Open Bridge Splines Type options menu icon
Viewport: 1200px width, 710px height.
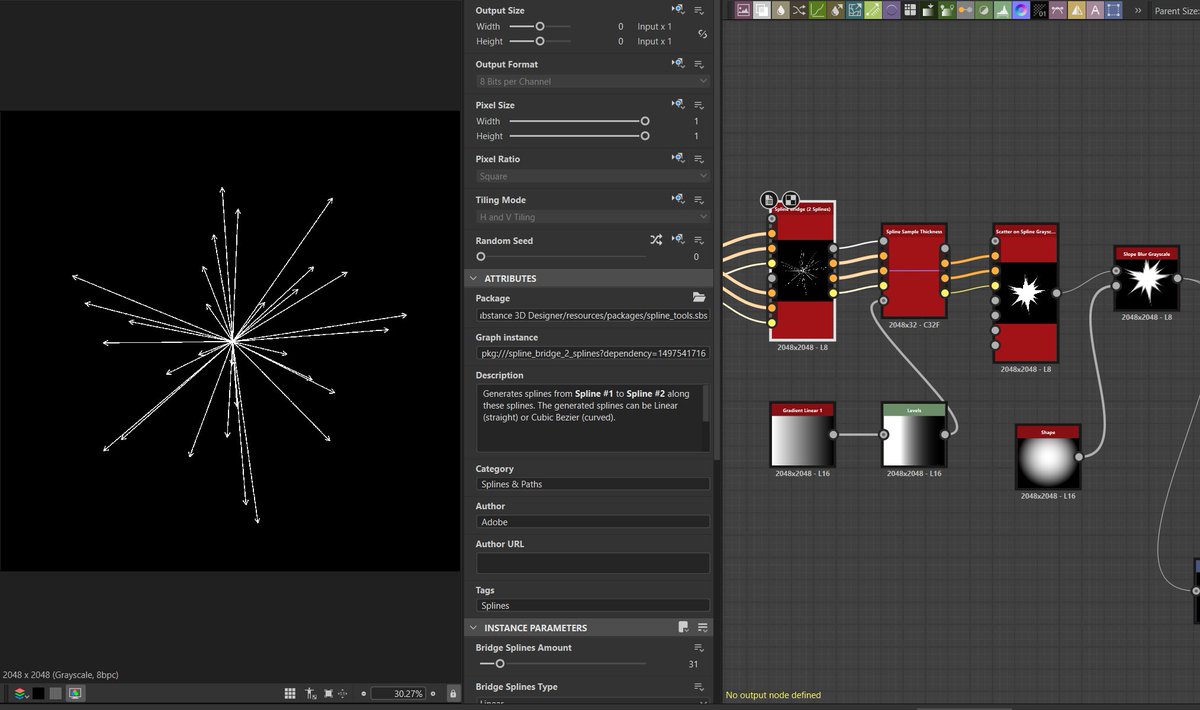(x=700, y=687)
